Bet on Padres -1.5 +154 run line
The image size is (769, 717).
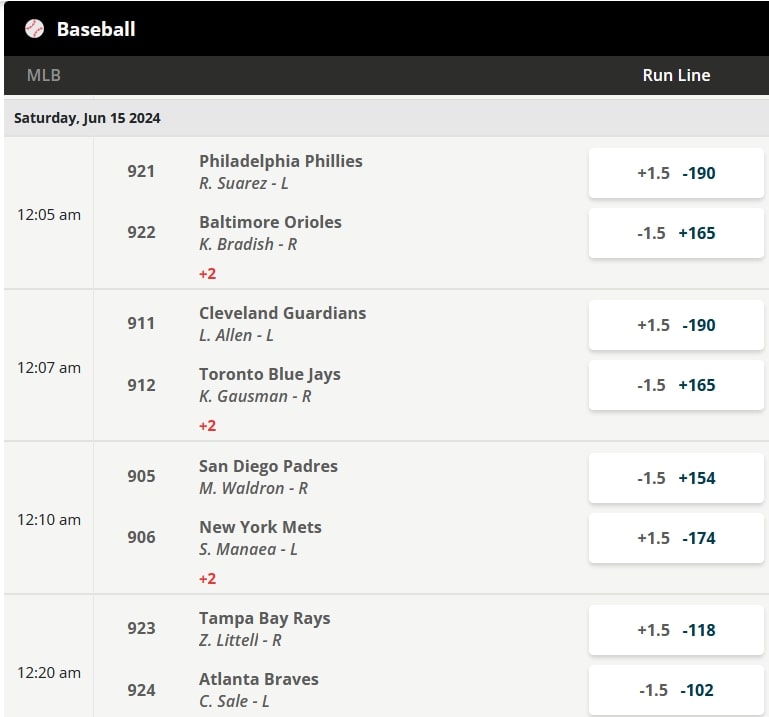click(676, 478)
